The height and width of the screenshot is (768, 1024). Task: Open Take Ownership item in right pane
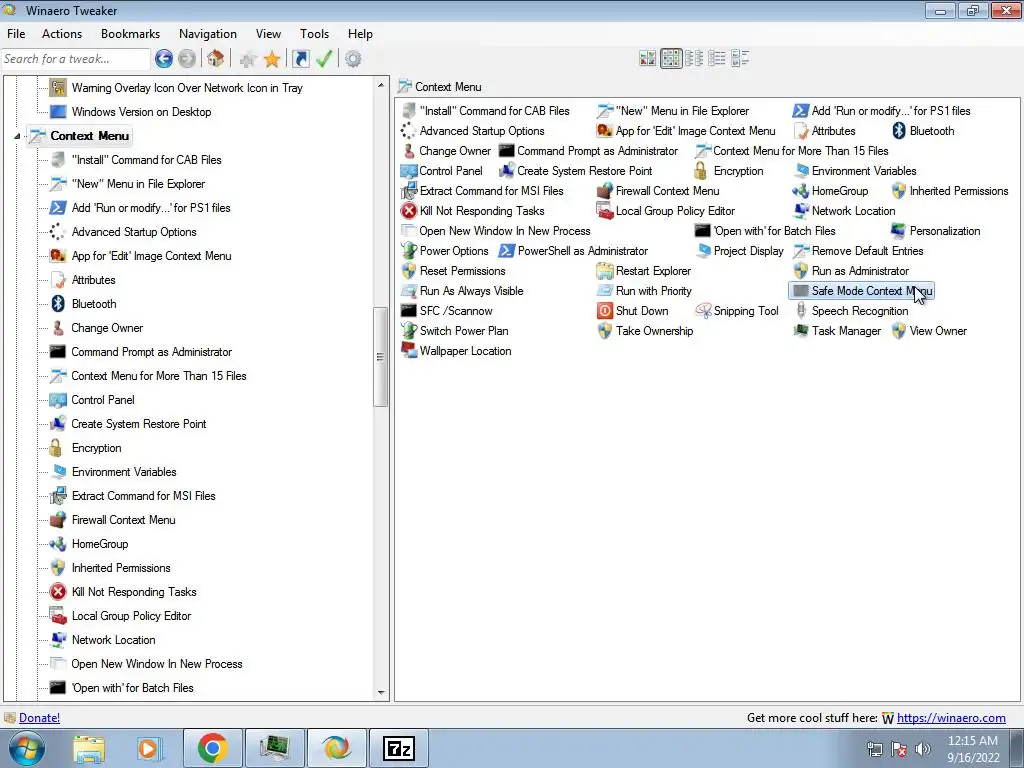(645, 331)
